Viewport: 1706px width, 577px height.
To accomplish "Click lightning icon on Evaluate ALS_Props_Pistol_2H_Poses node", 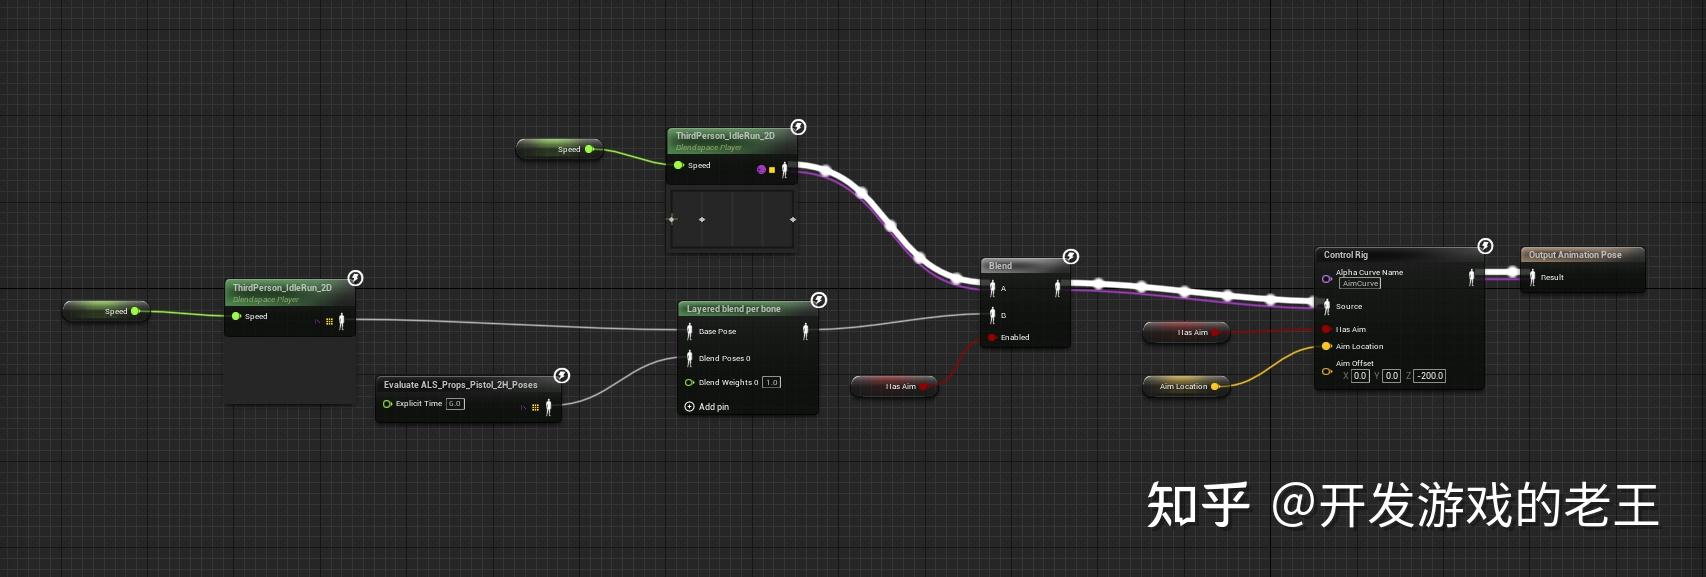I will tap(562, 375).
